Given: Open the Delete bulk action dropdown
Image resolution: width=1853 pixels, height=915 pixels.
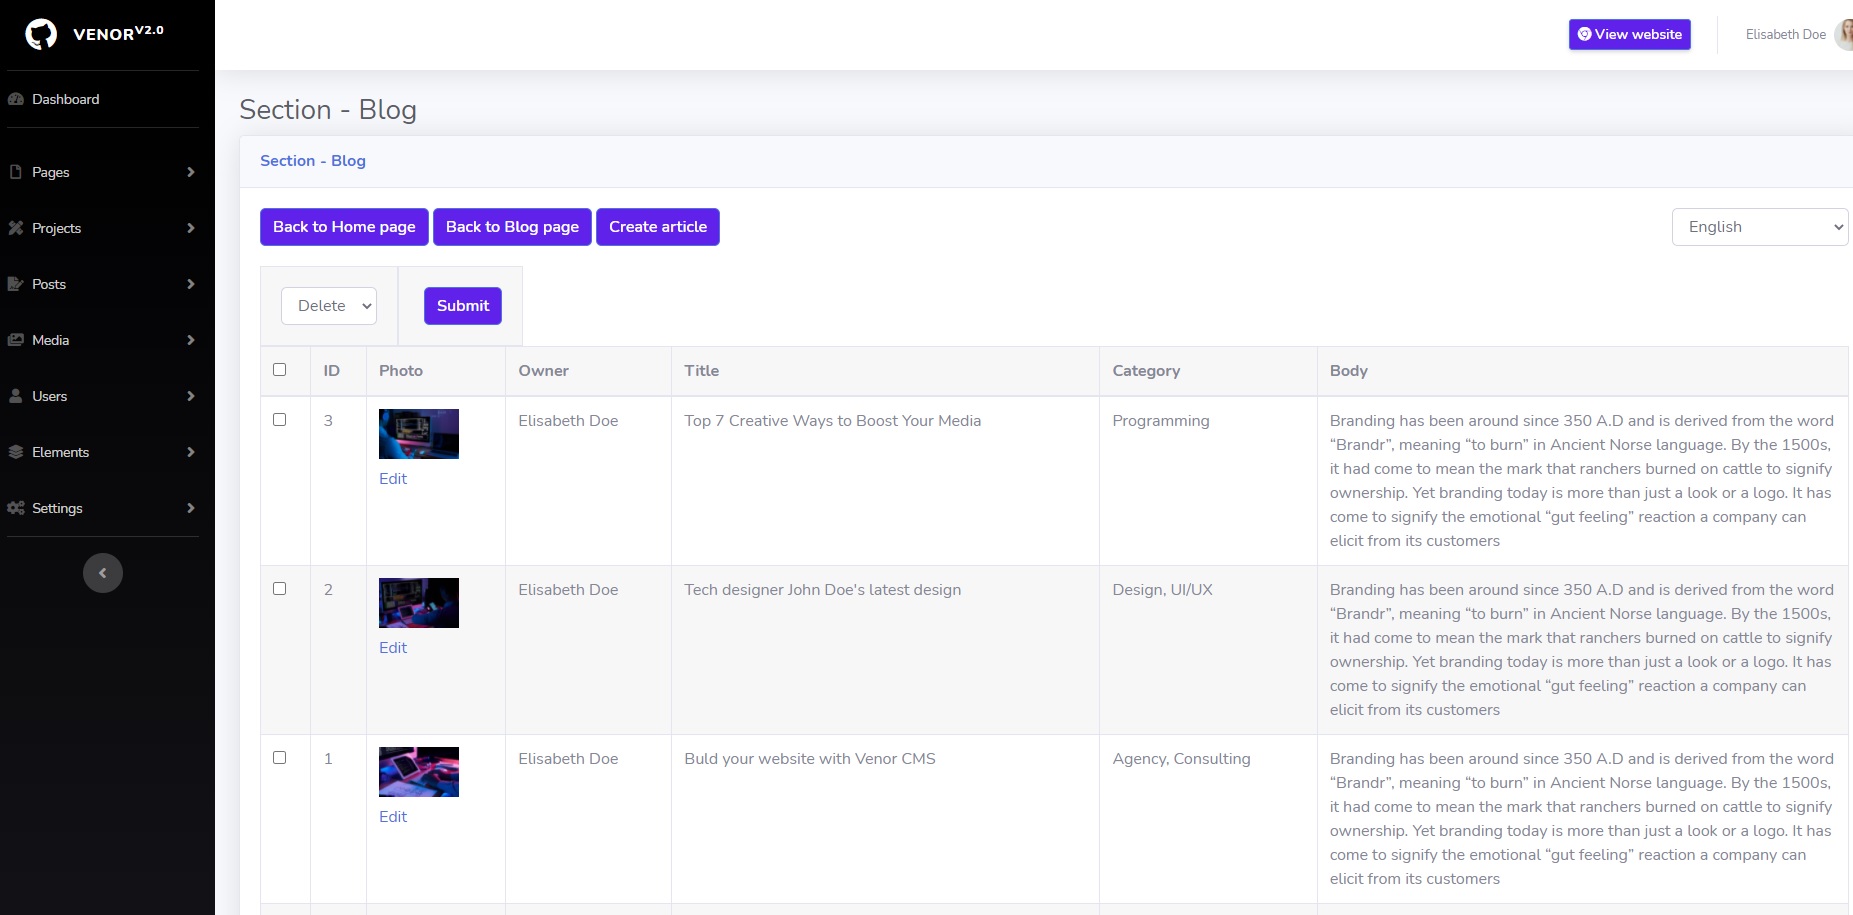Looking at the screenshot, I should pyautogui.click(x=329, y=306).
